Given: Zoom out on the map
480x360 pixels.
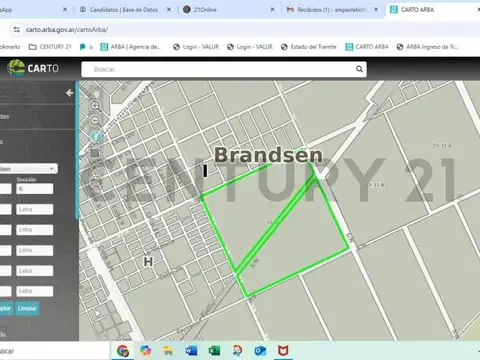Looking at the screenshot, I should click(95, 120).
